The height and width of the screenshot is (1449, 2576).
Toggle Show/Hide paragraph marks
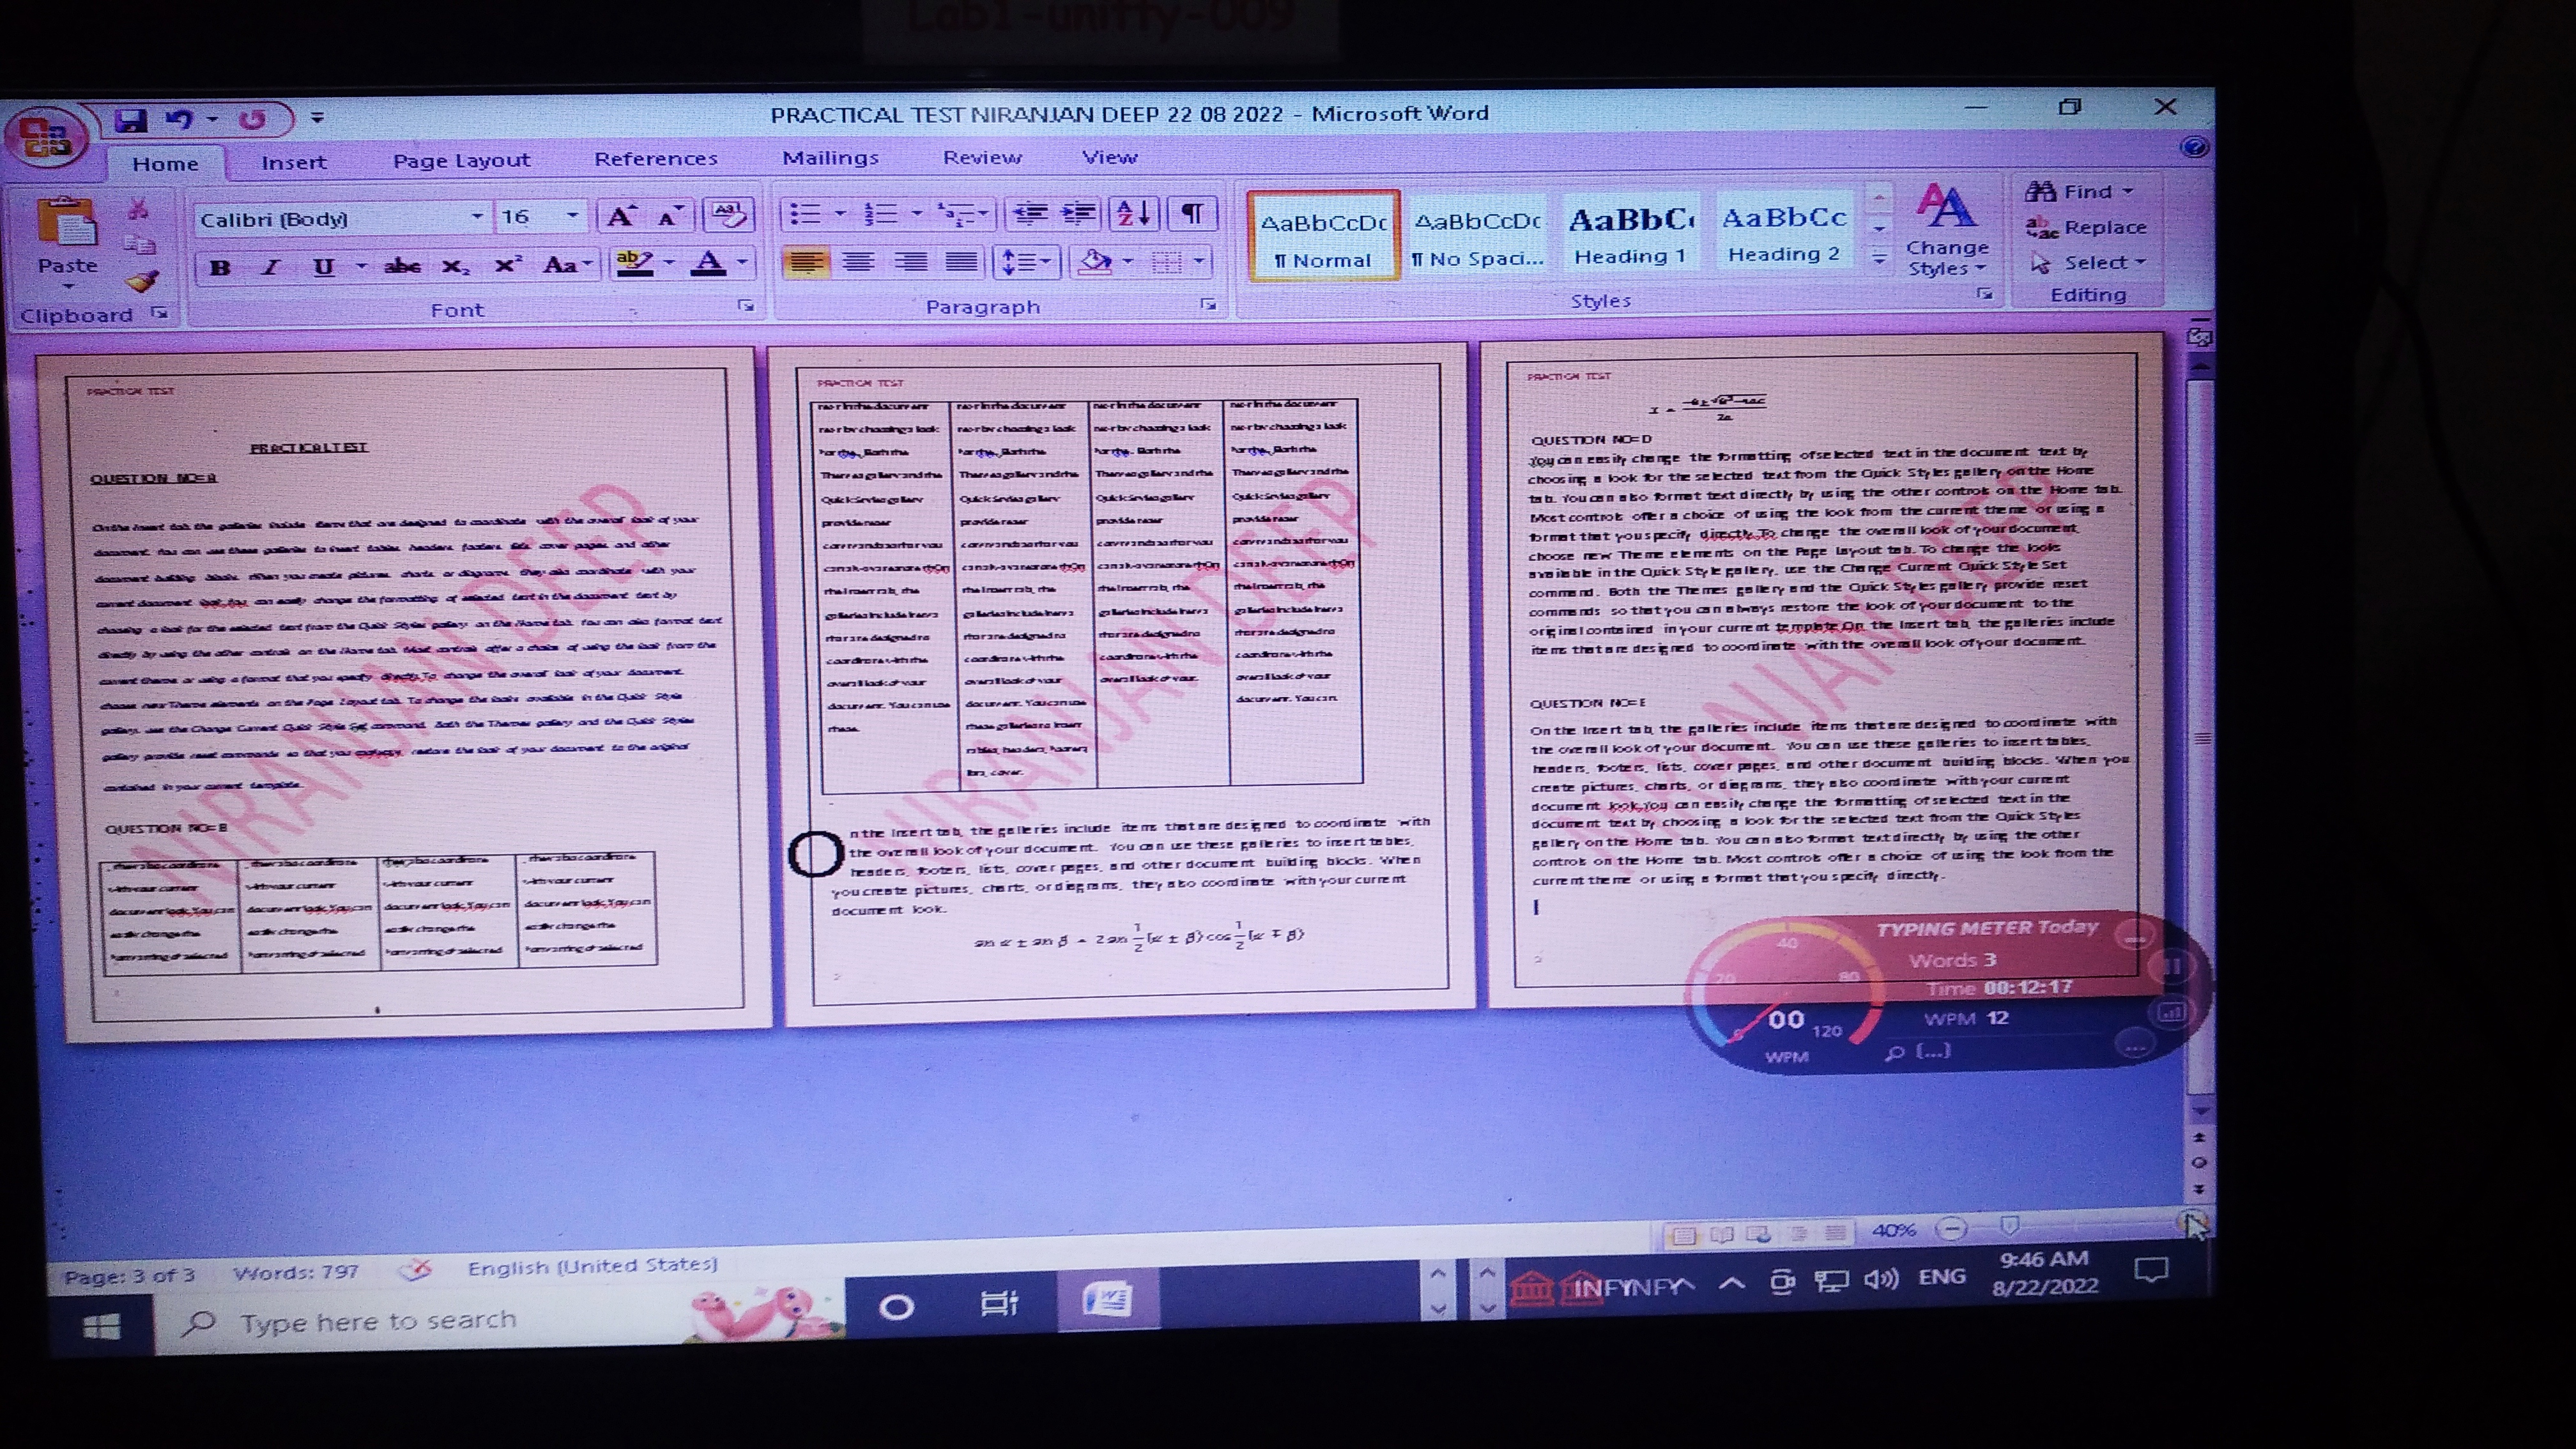[x=1192, y=213]
